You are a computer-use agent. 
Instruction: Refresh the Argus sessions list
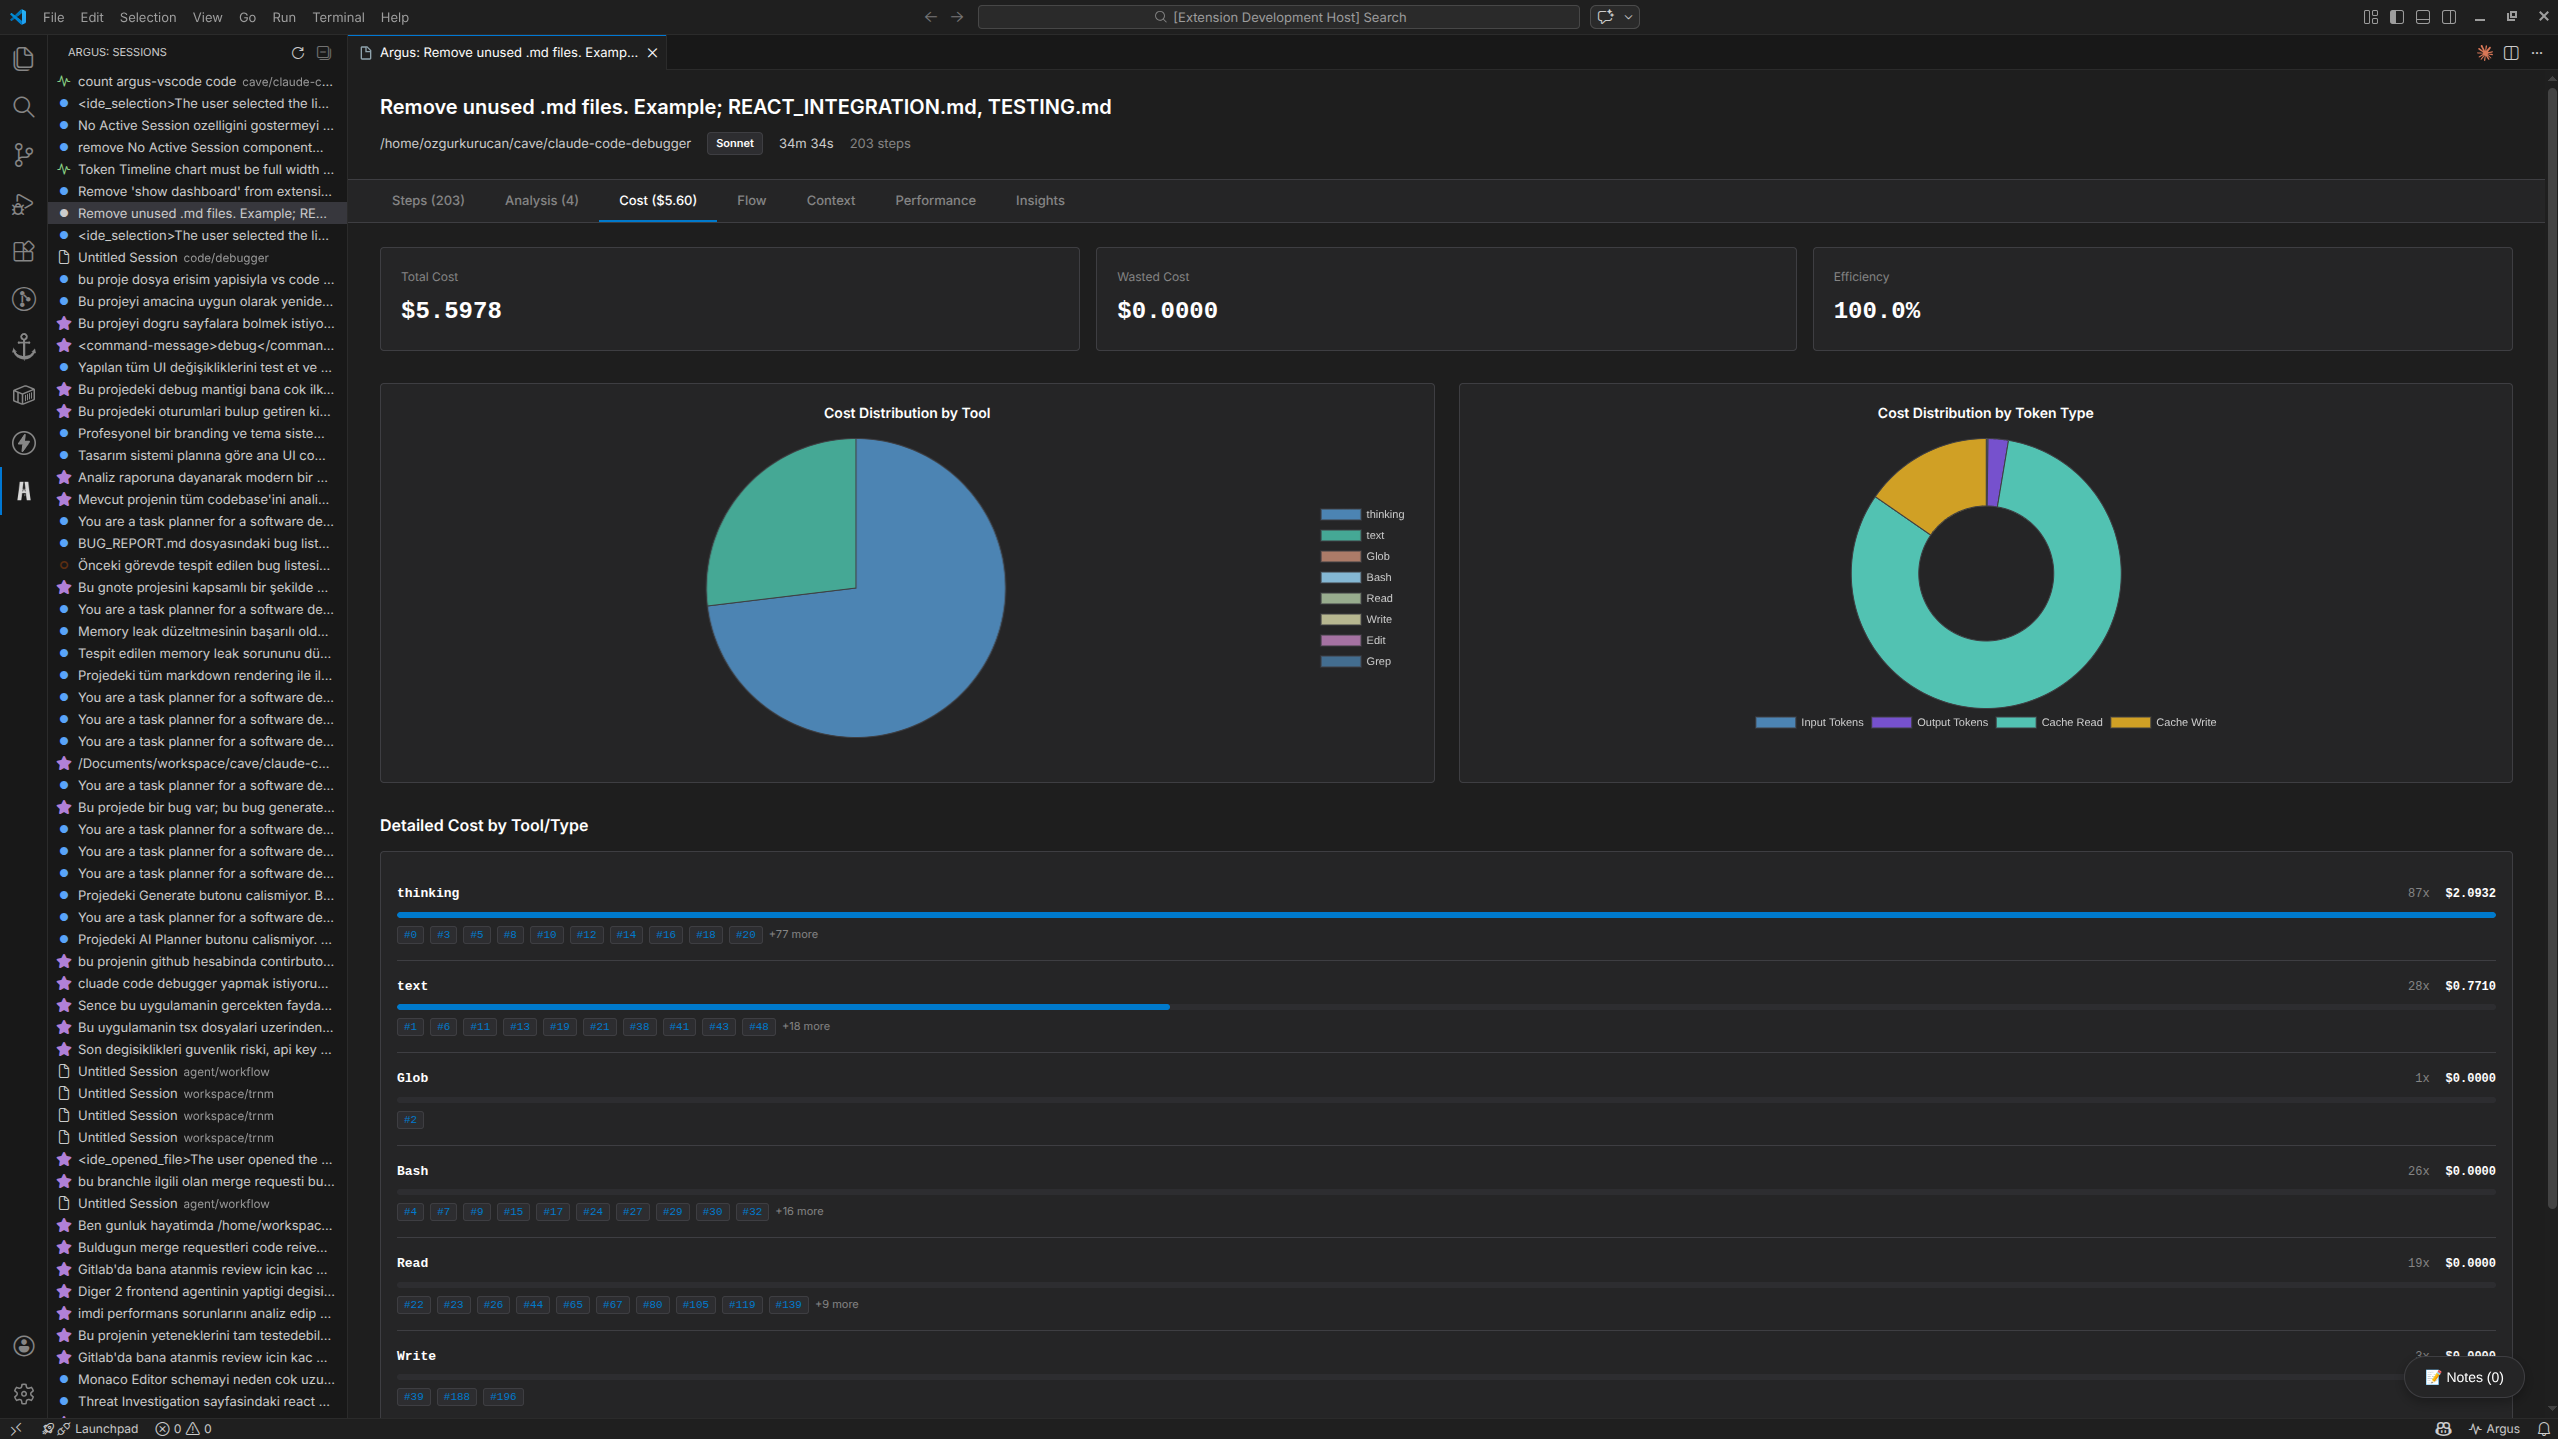coord(297,52)
